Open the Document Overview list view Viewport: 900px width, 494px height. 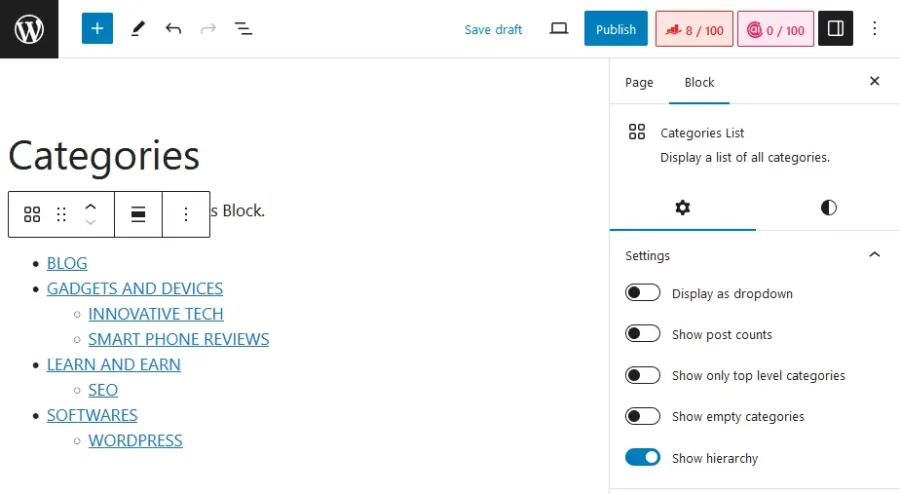tap(243, 29)
